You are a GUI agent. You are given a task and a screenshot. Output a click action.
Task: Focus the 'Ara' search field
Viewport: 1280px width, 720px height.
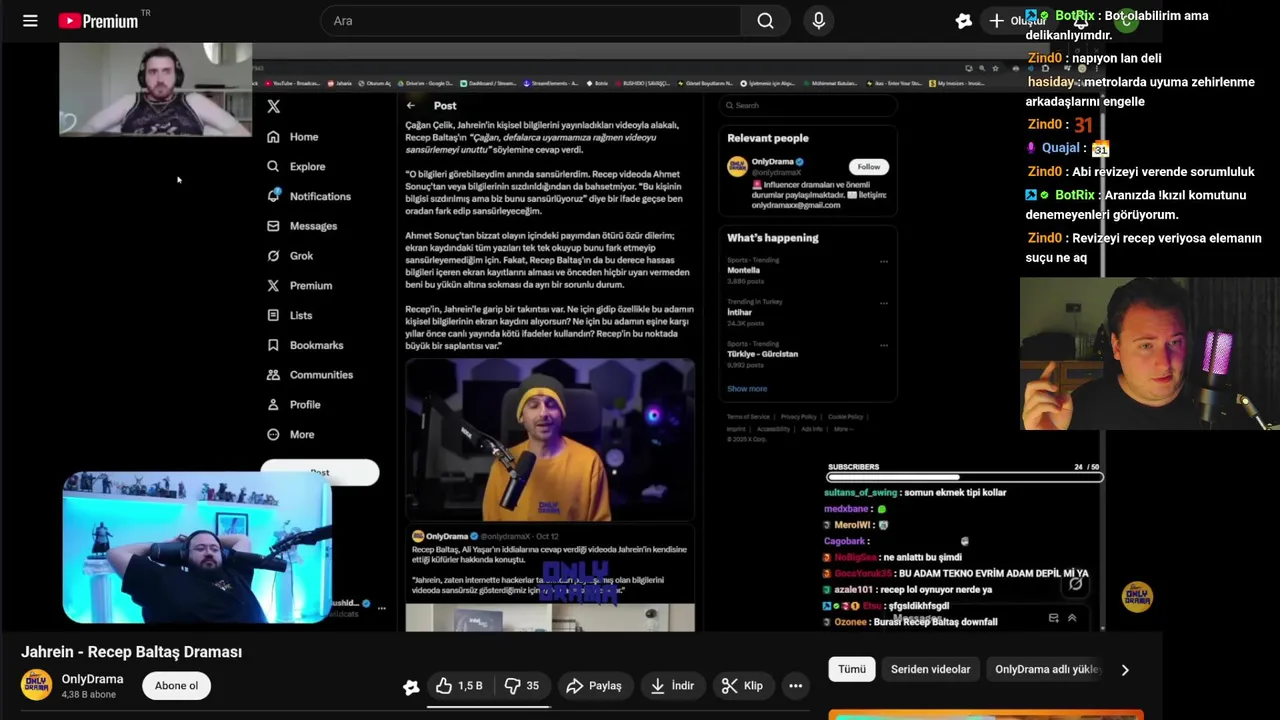(x=531, y=21)
